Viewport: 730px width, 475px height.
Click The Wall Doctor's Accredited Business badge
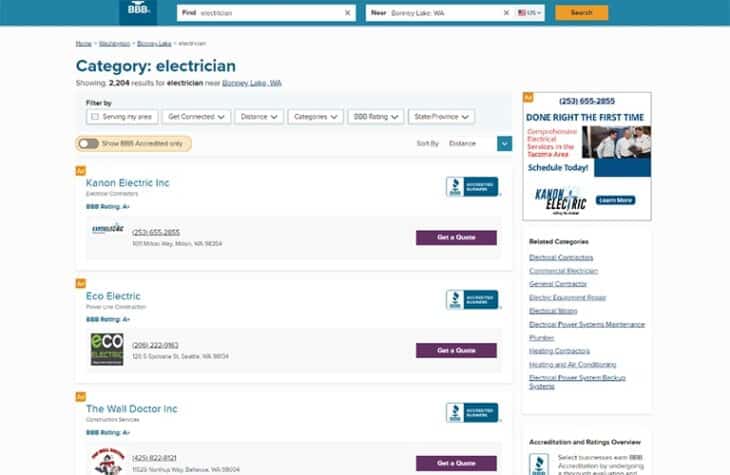point(472,413)
